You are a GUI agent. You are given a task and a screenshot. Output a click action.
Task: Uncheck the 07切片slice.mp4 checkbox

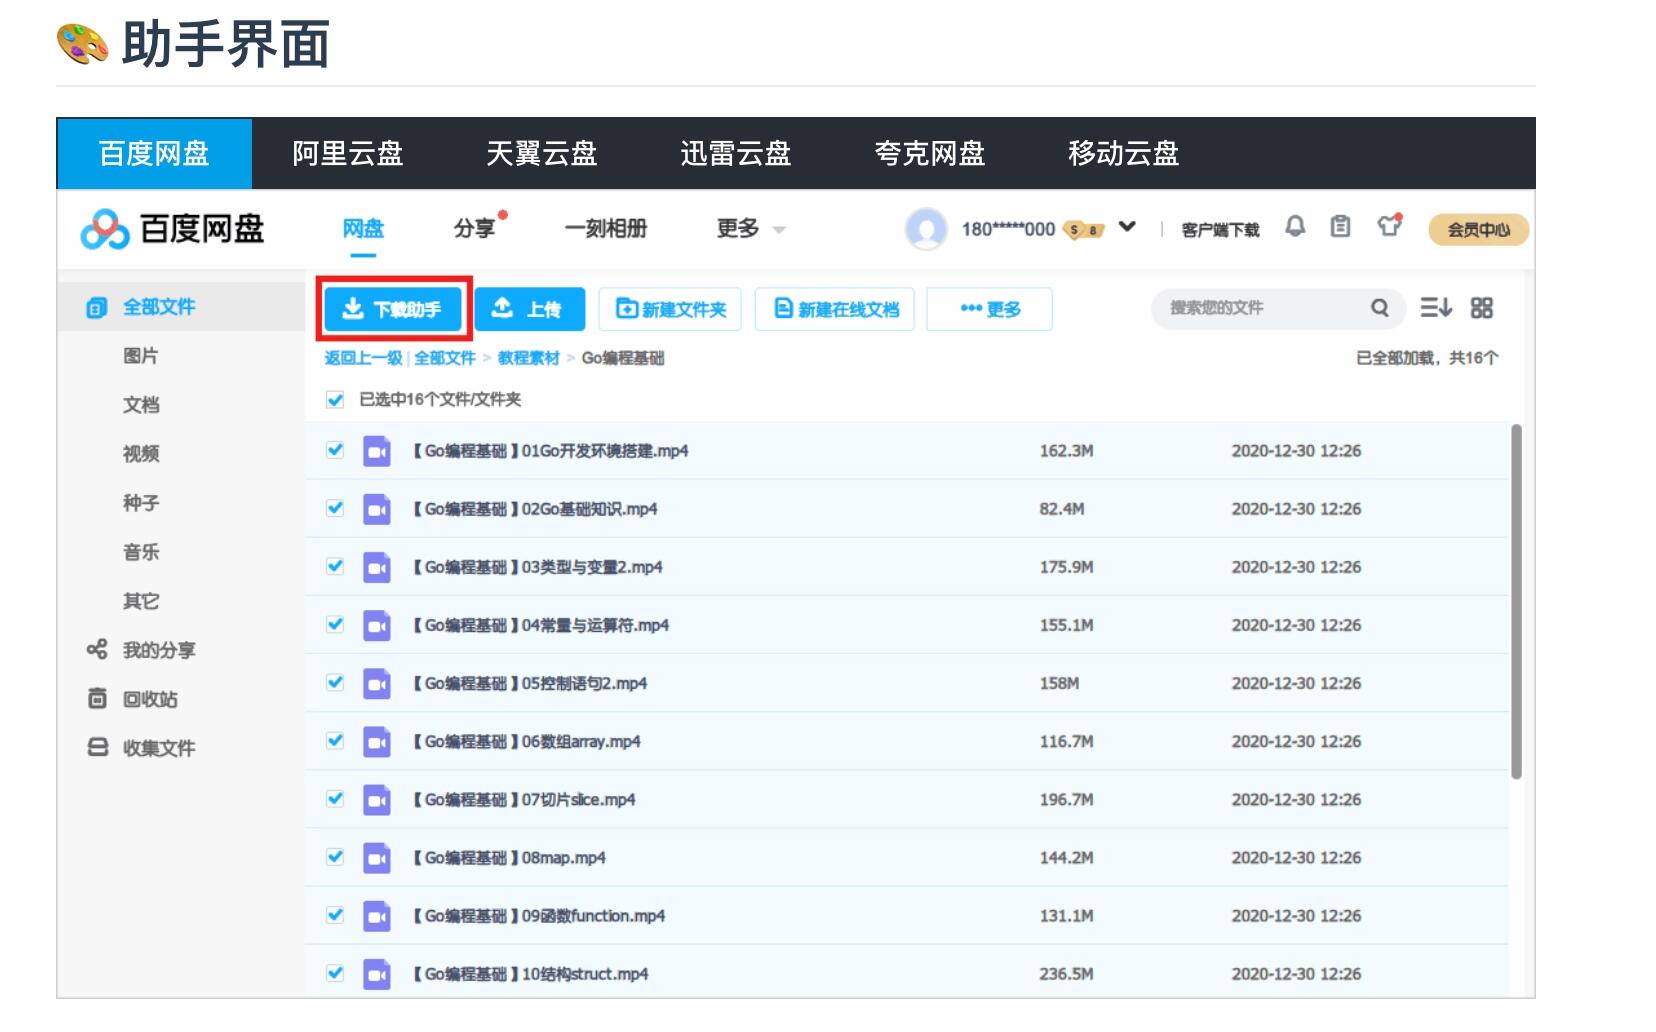pos(335,798)
